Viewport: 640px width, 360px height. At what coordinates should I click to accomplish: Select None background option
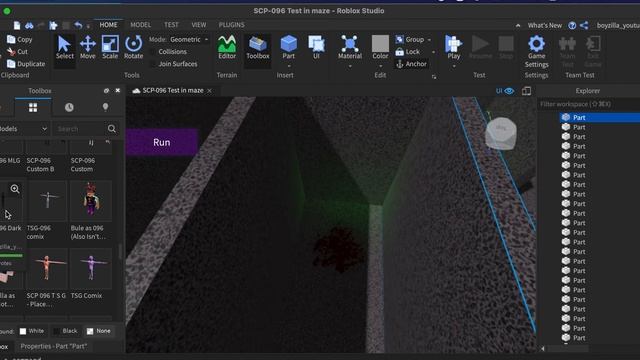tap(99, 331)
